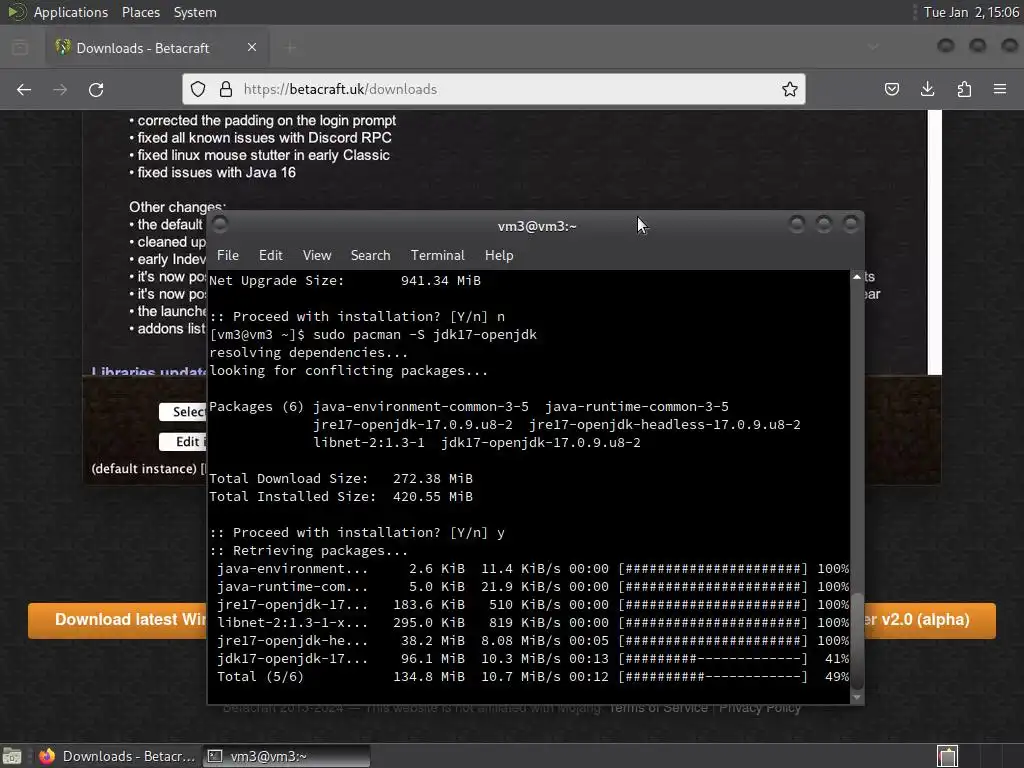Viewport: 1024px width, 768px height.
Task: Maximize the terminal window
Action: click(824, 225)
